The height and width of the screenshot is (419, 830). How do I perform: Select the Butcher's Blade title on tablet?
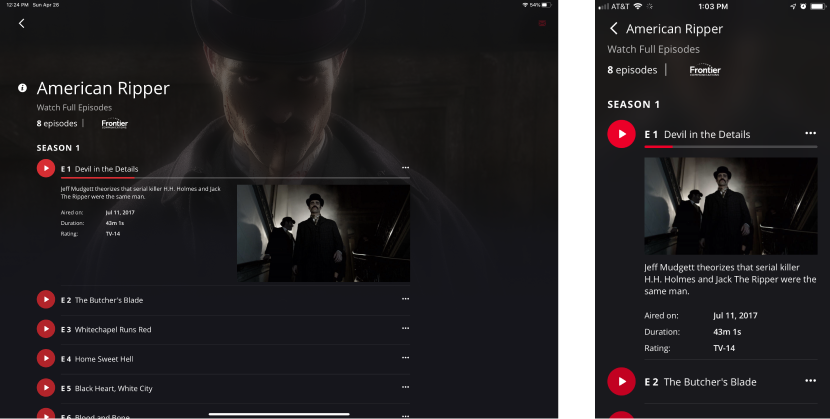(x=109, y=300)
